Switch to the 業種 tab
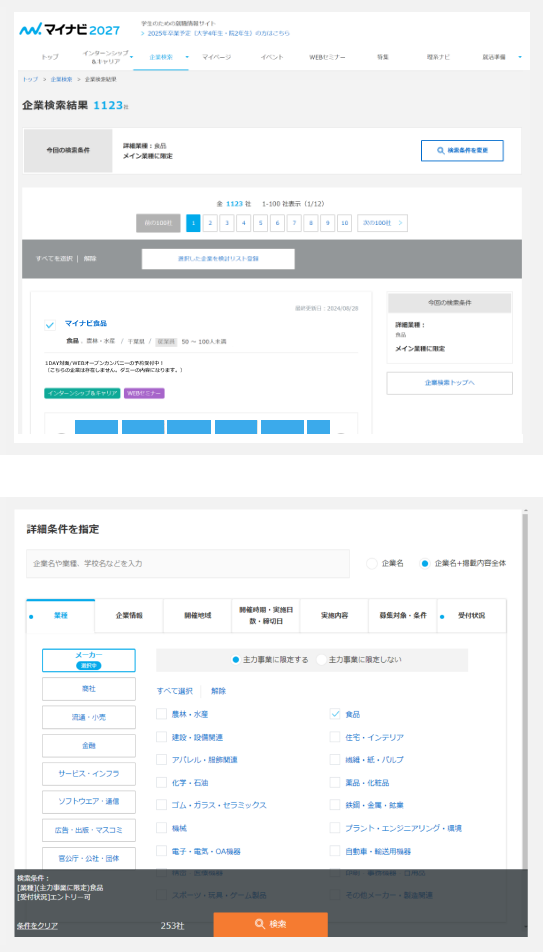Screen dimensions: 543x952 [61, 615]
